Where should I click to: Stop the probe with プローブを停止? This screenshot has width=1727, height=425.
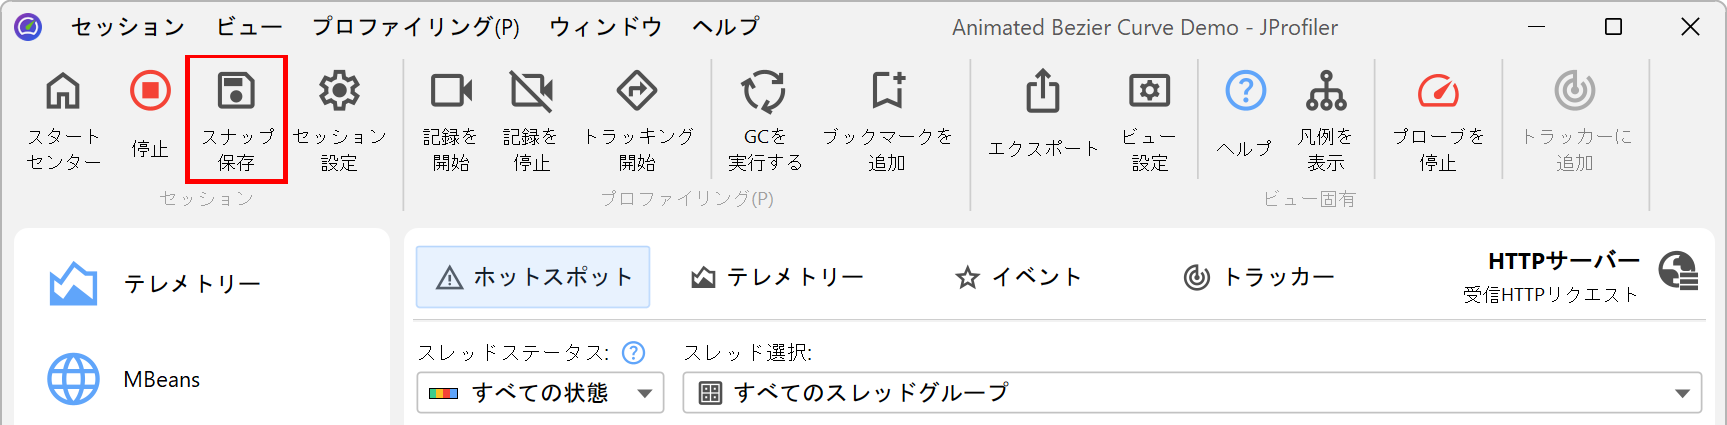pos(1438,92)
